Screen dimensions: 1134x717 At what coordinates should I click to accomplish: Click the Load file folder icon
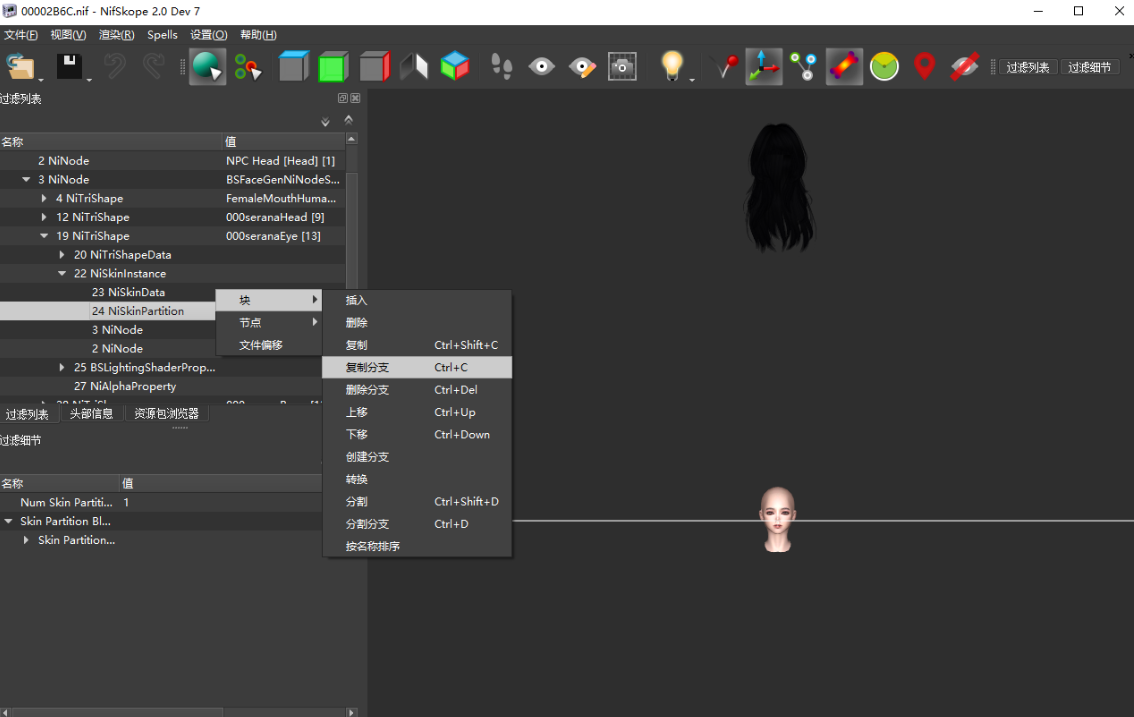pos(20,67)
